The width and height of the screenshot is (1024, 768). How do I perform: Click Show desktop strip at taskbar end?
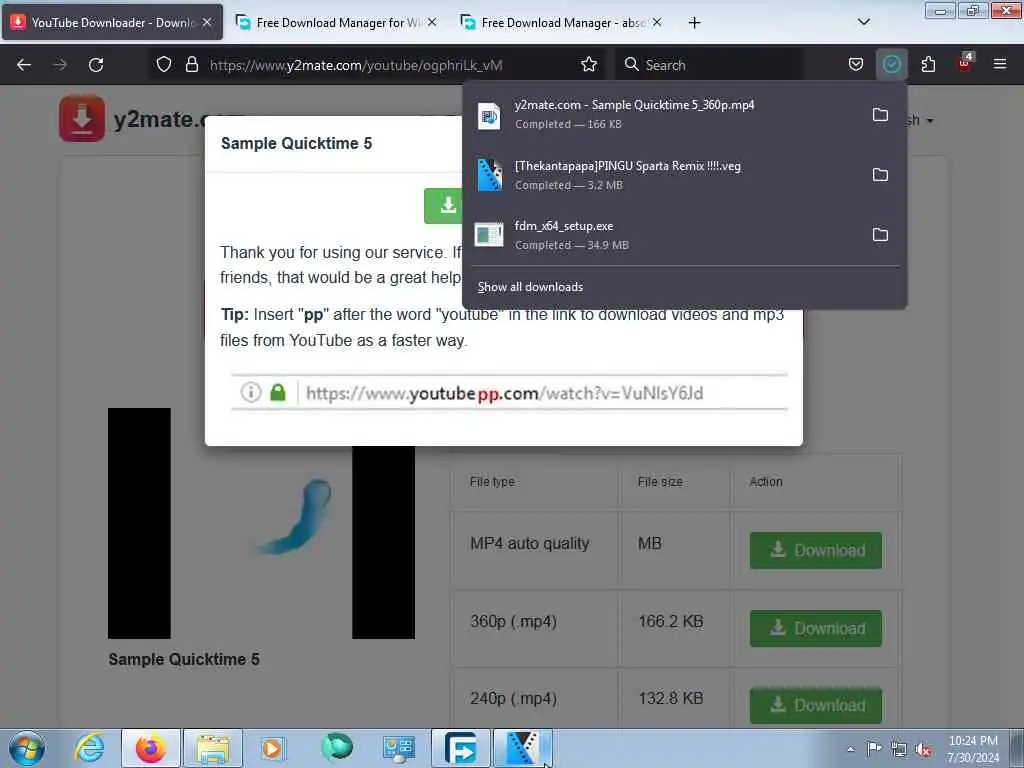1016,749
